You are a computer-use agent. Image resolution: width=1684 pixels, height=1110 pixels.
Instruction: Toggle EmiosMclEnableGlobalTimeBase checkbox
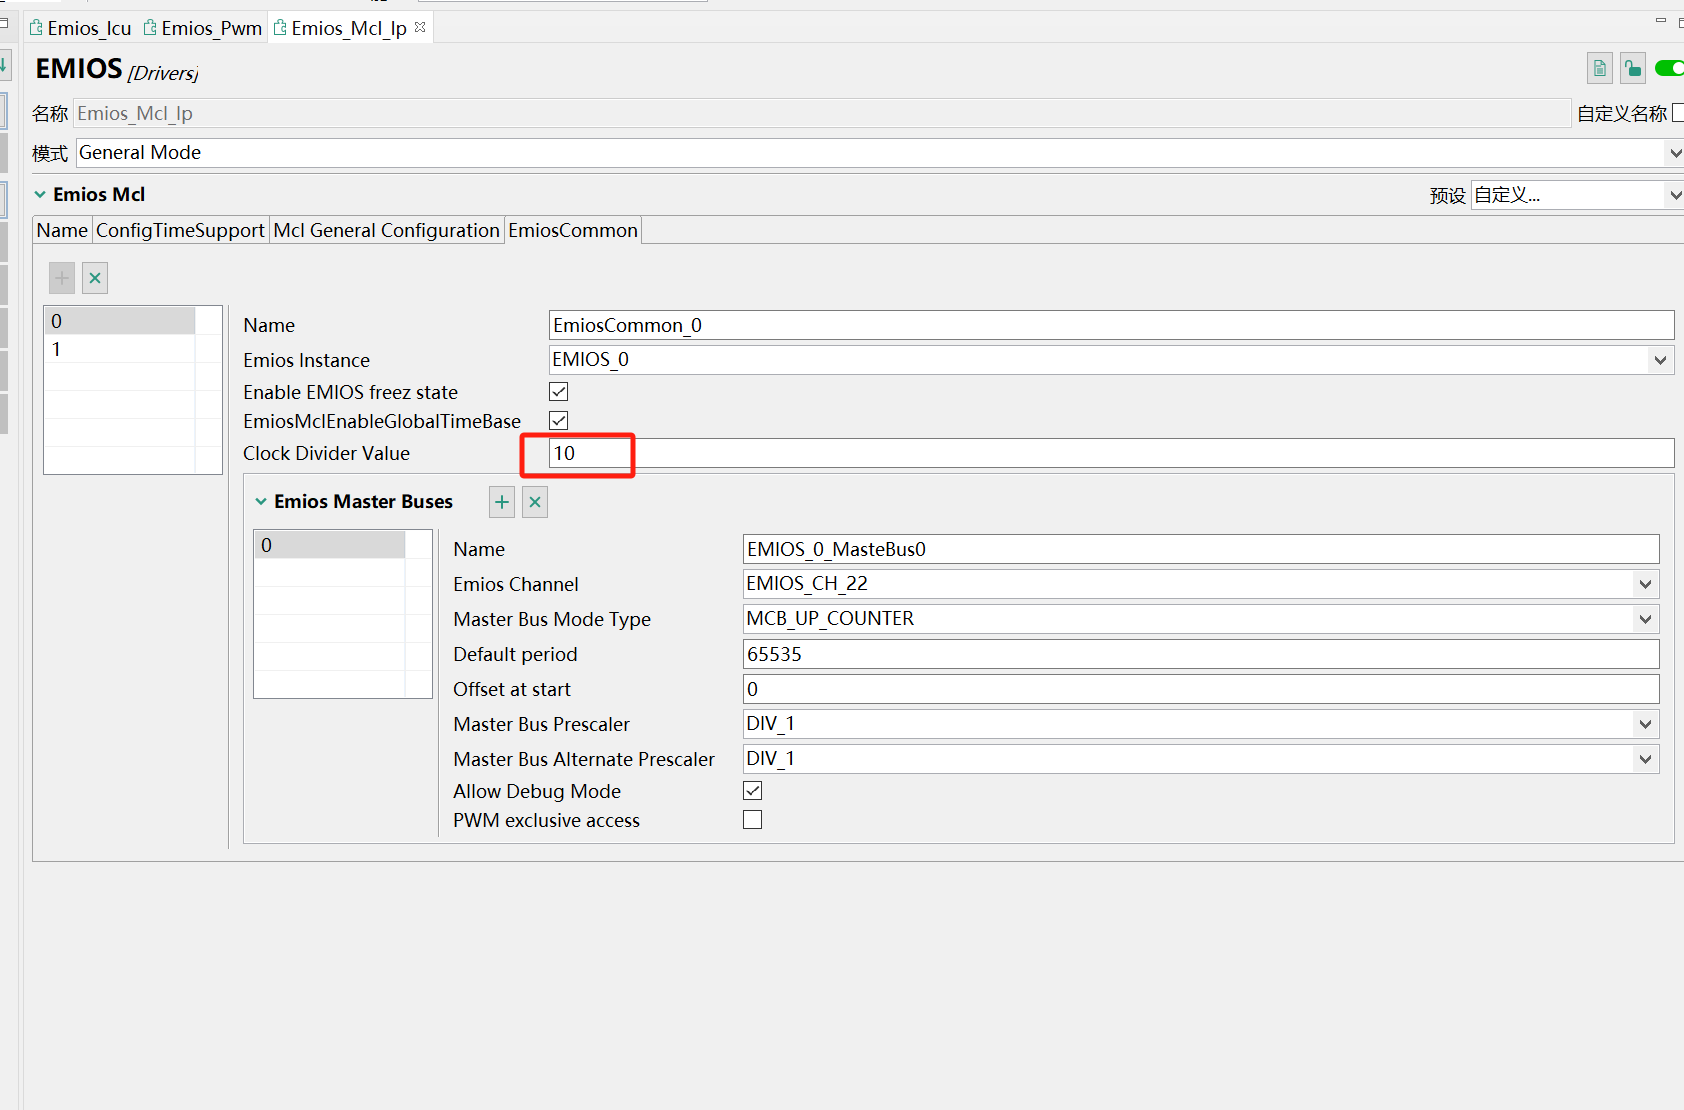(x=559, y=420)
